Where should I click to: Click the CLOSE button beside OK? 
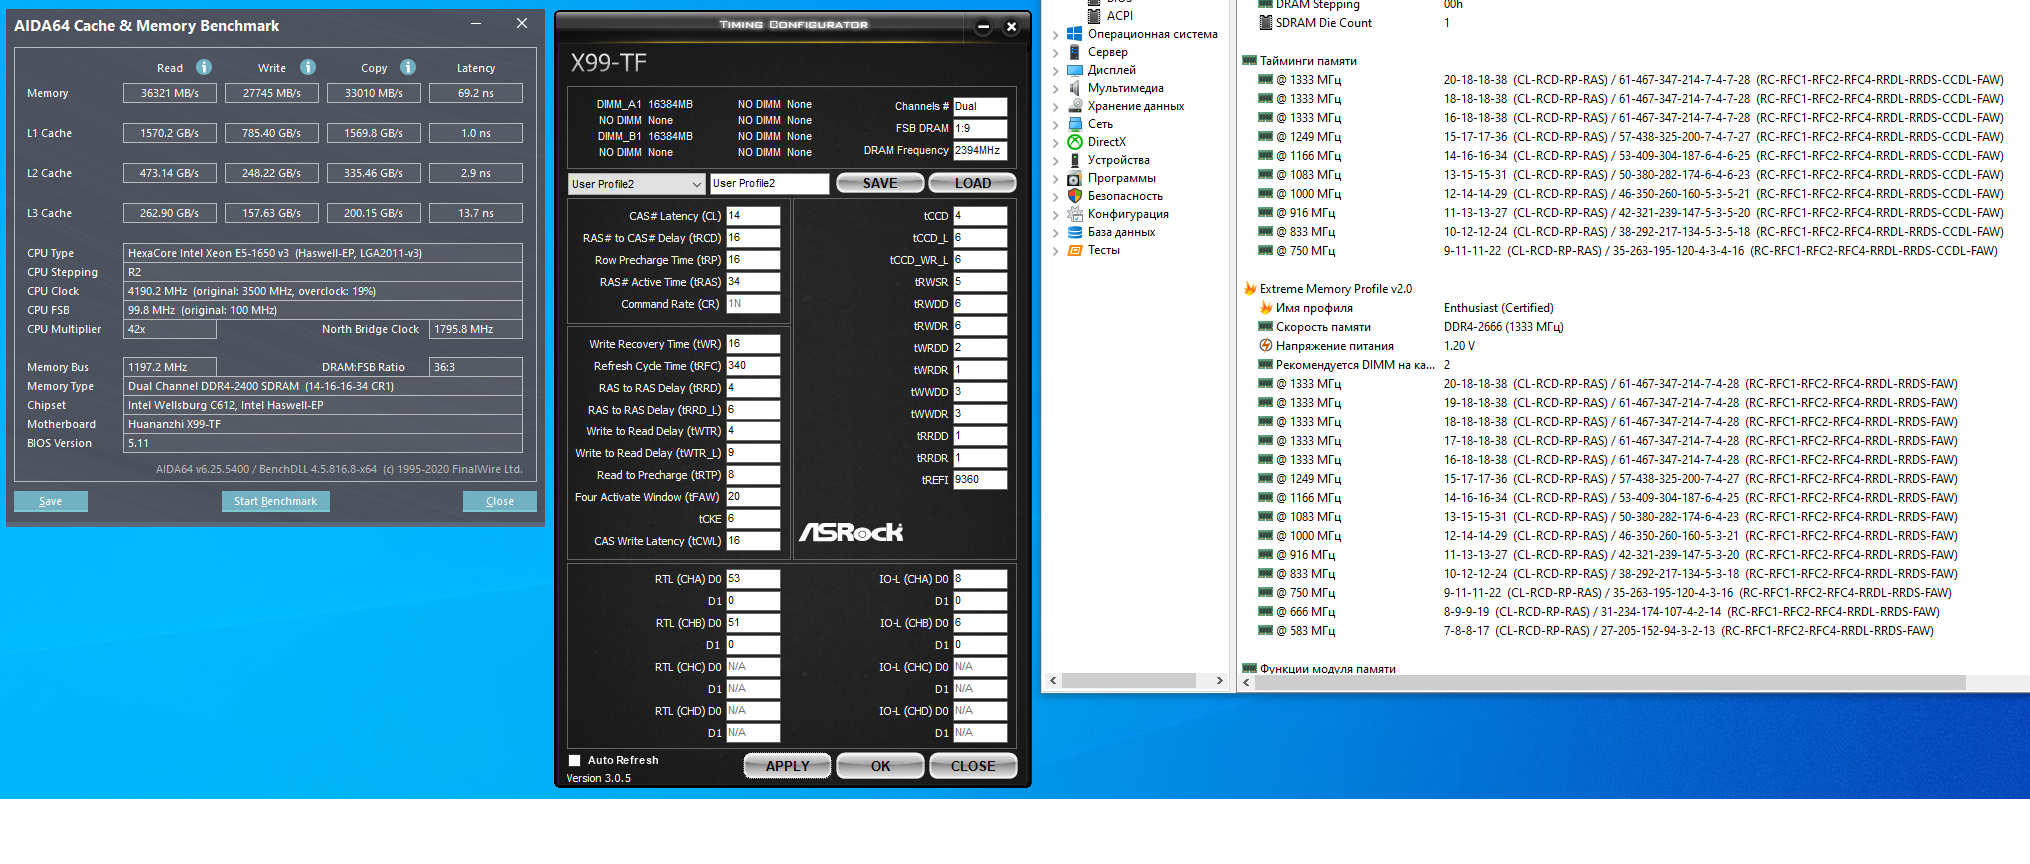tap(973, 766)
